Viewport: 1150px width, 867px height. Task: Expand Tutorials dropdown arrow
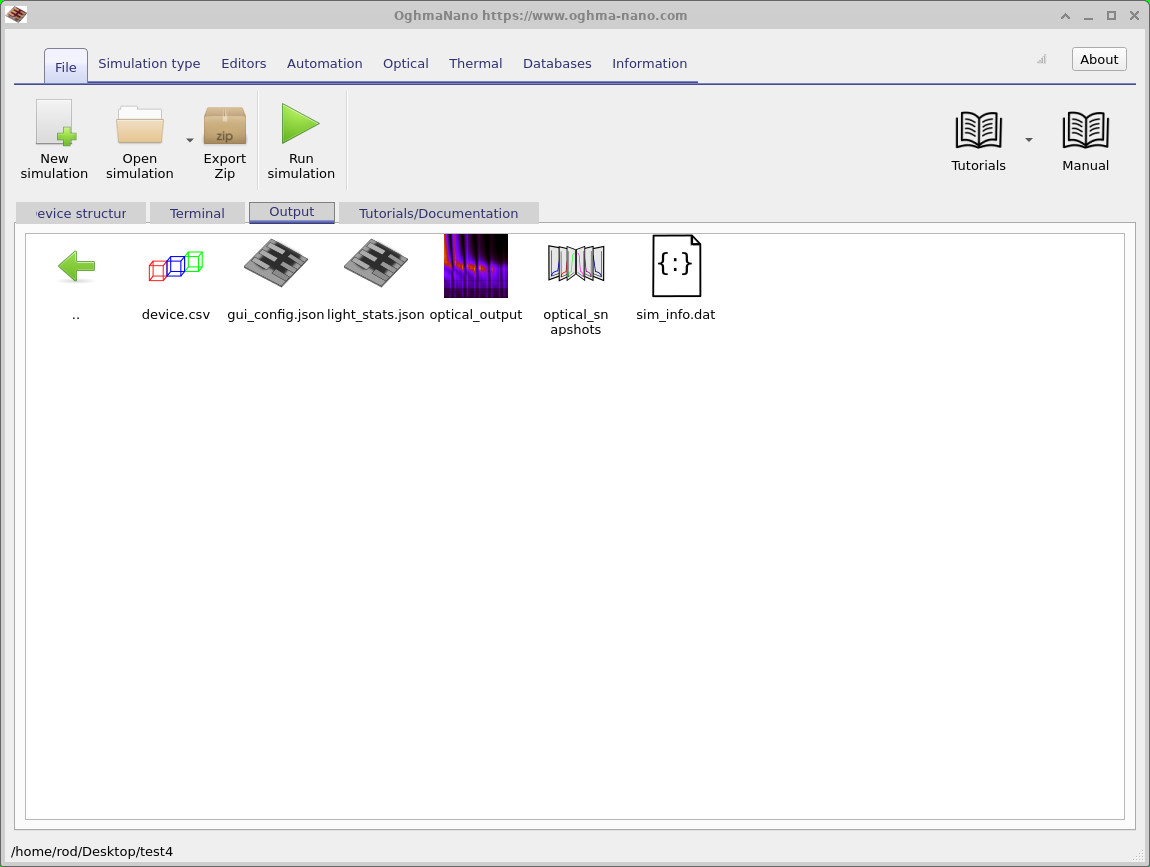(x=1029, y=140)
